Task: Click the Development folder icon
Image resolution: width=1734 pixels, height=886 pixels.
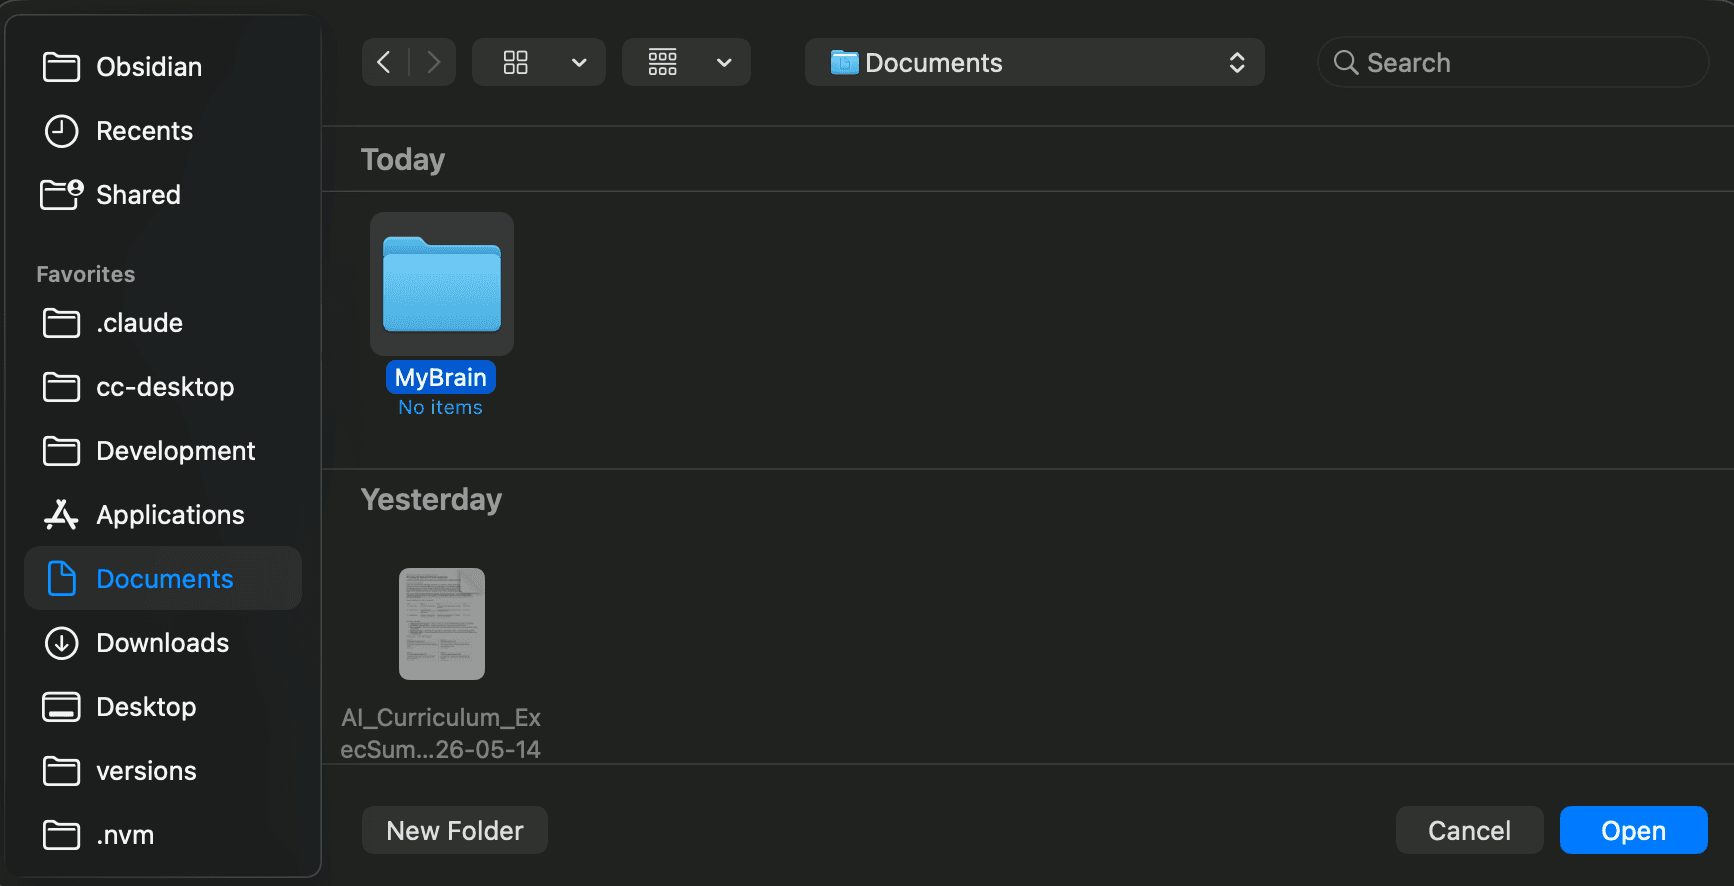Action: tap(62, 451)
